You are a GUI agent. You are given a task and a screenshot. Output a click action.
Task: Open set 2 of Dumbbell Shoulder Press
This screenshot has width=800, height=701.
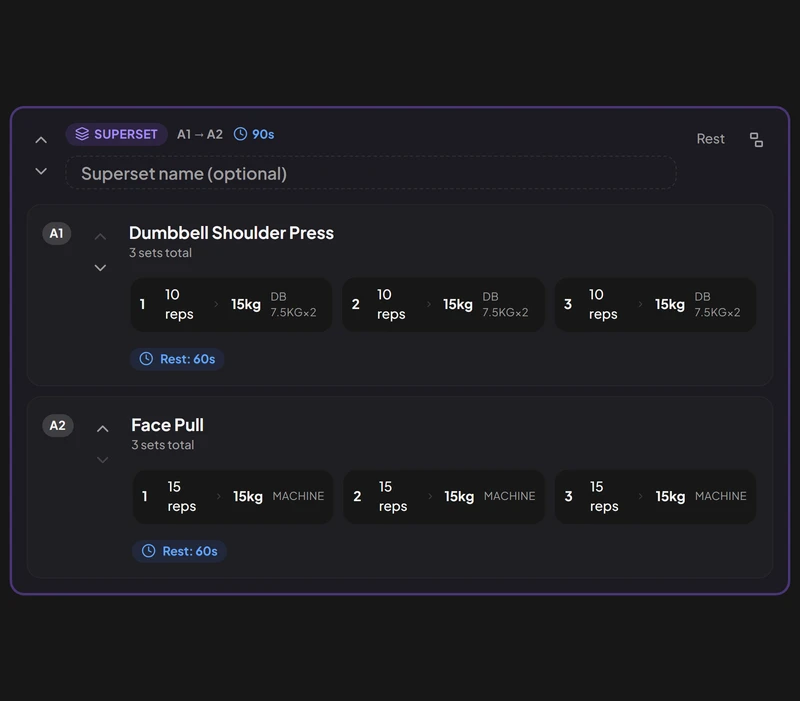(x=443, y=305)
